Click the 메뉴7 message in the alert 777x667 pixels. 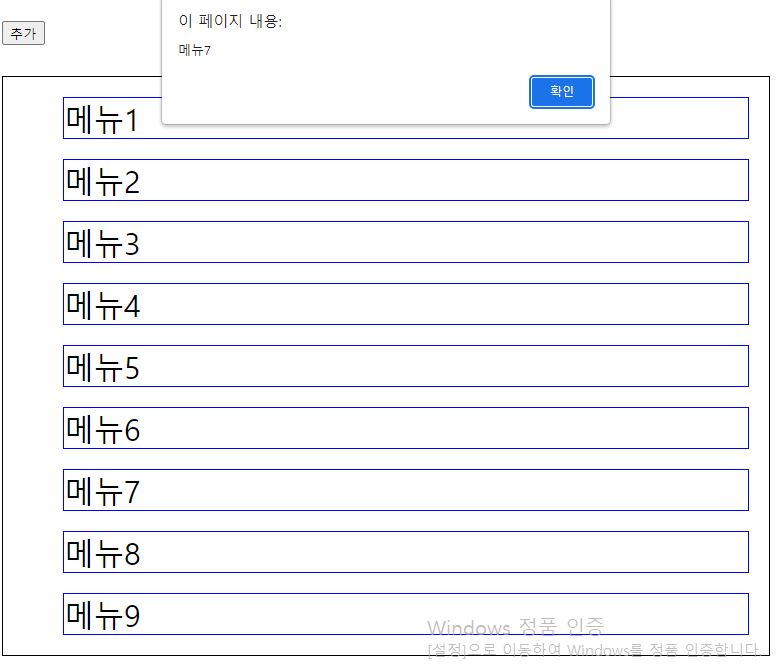coord(195,50)
